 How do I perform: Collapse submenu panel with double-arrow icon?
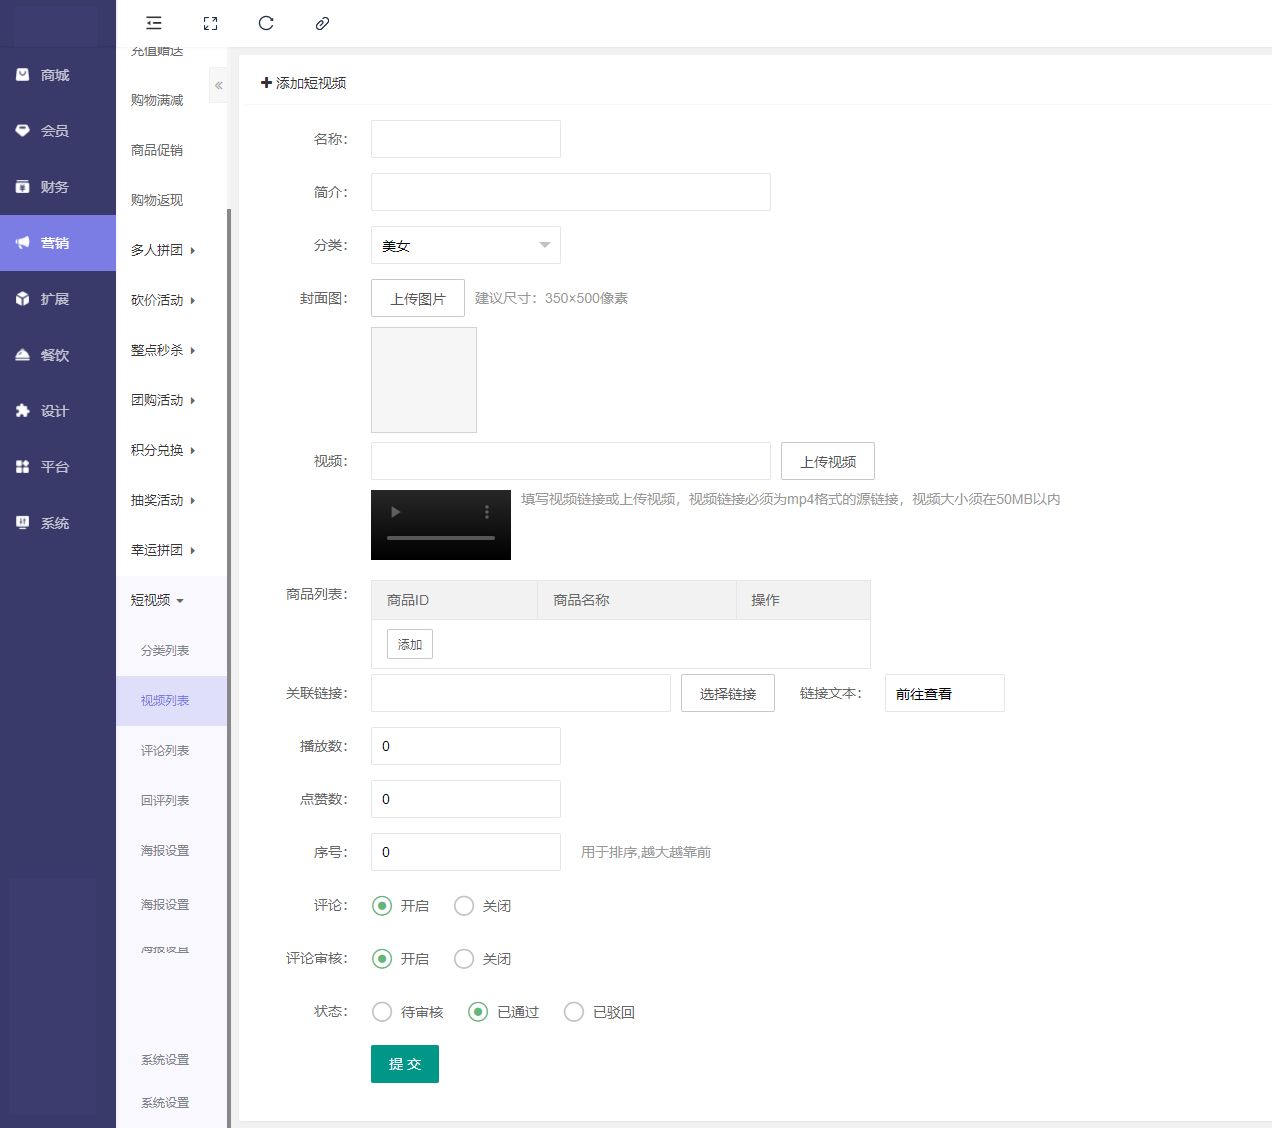coord(218,85)
